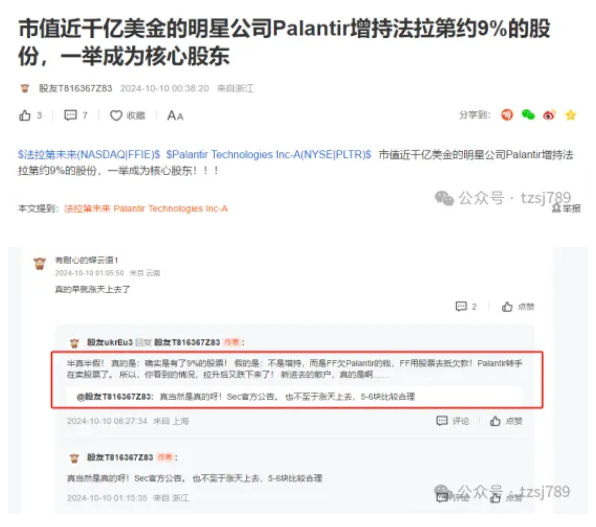The height and width of the screenshot is (527, 596).
Task: Reply via 评论 under 上海 comment
Action: (453, 421)
